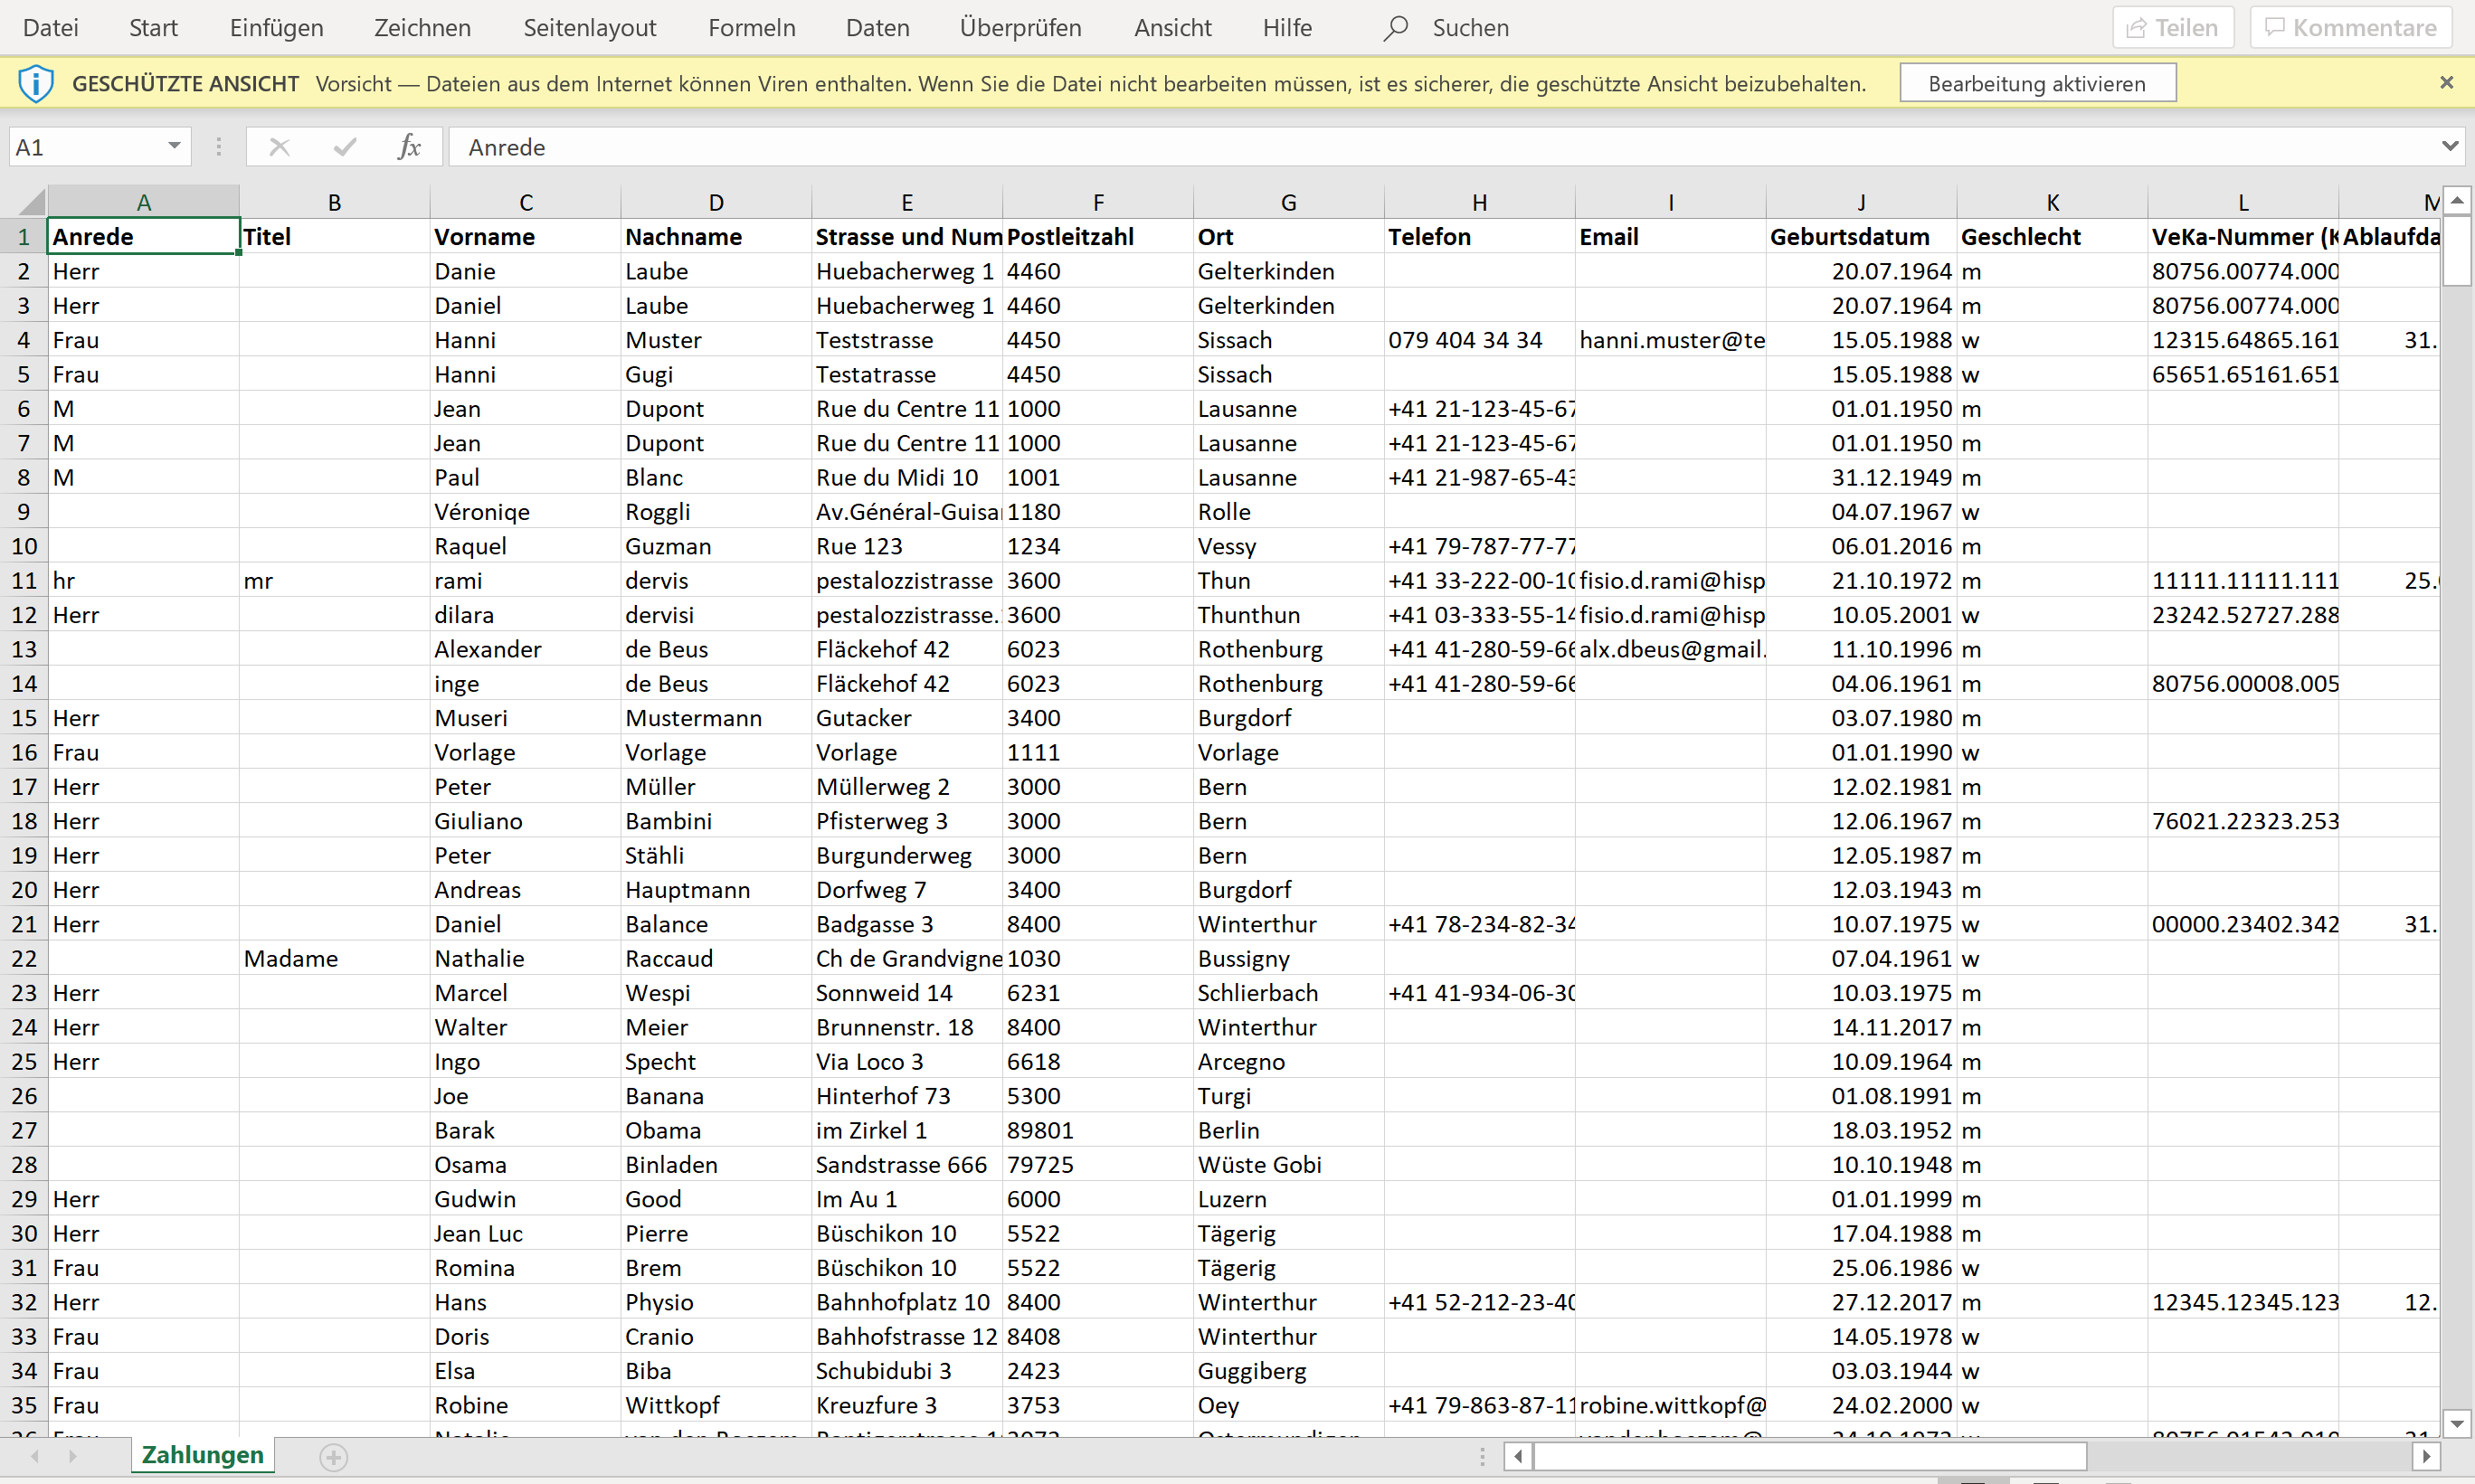Screen dimensions: 2475x1484
Task: Select column J header
Action: tap(1861, 202)
